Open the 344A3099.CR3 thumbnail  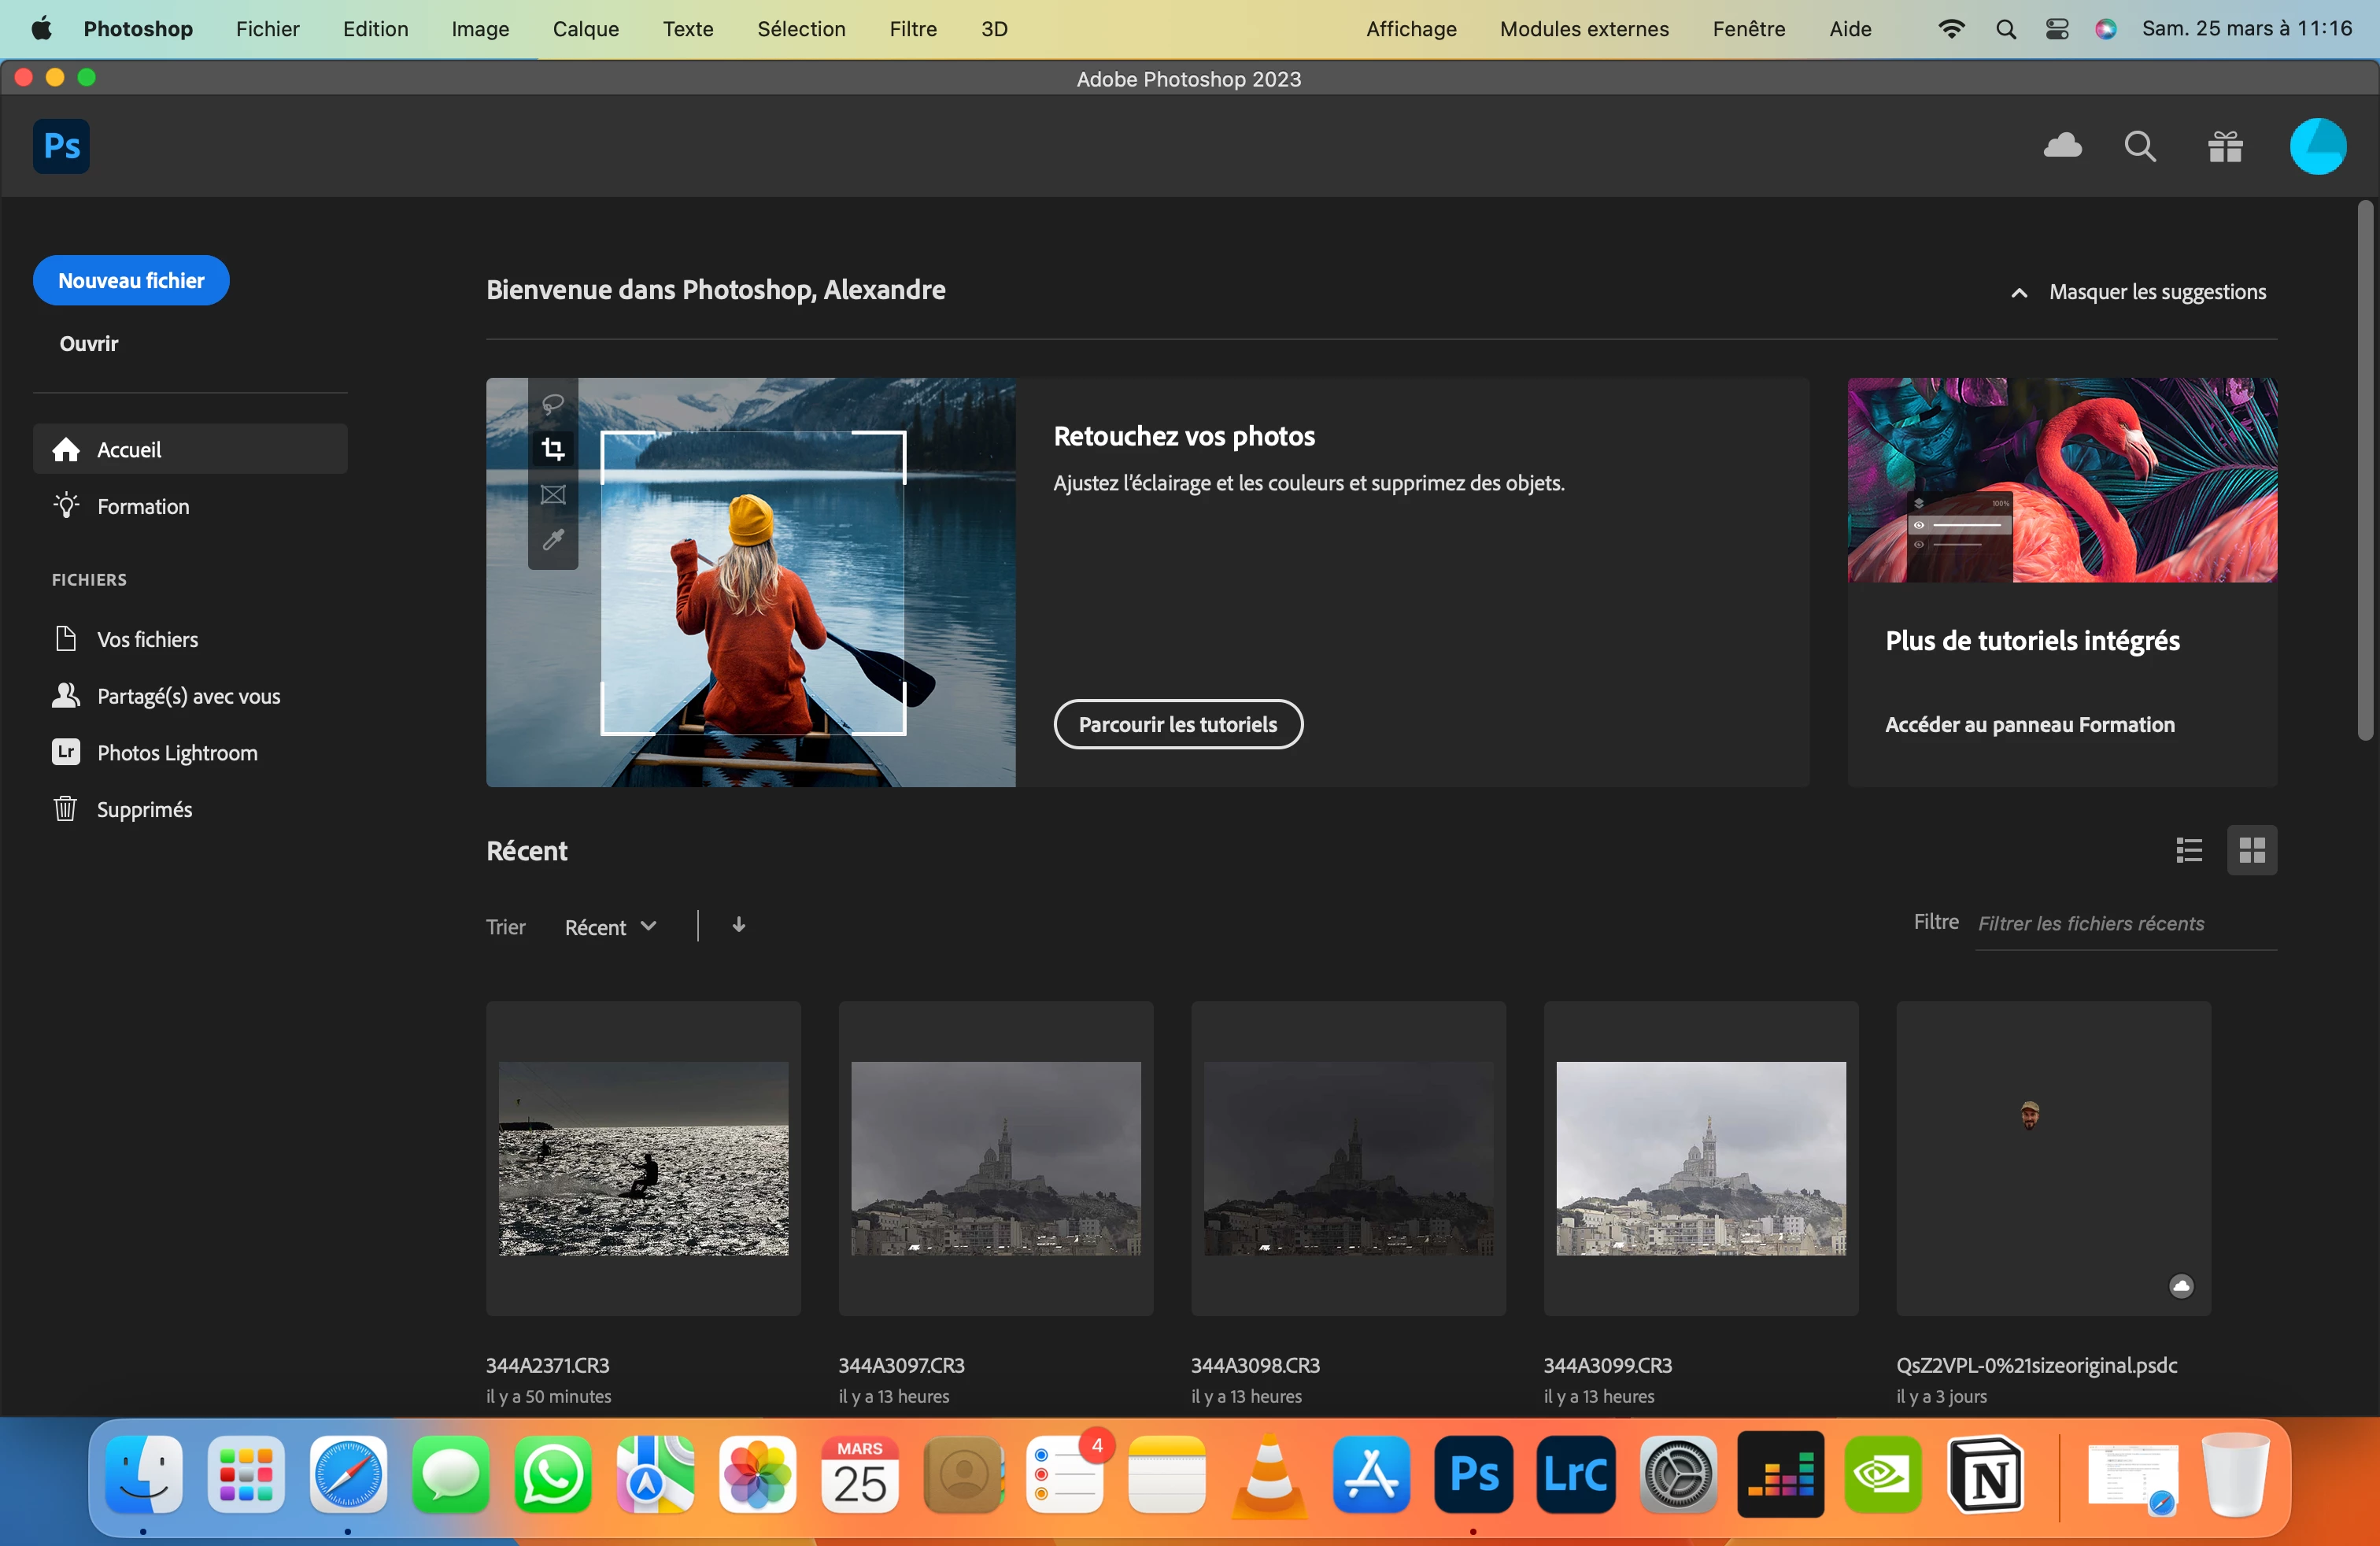(x=1700, y=1158)
